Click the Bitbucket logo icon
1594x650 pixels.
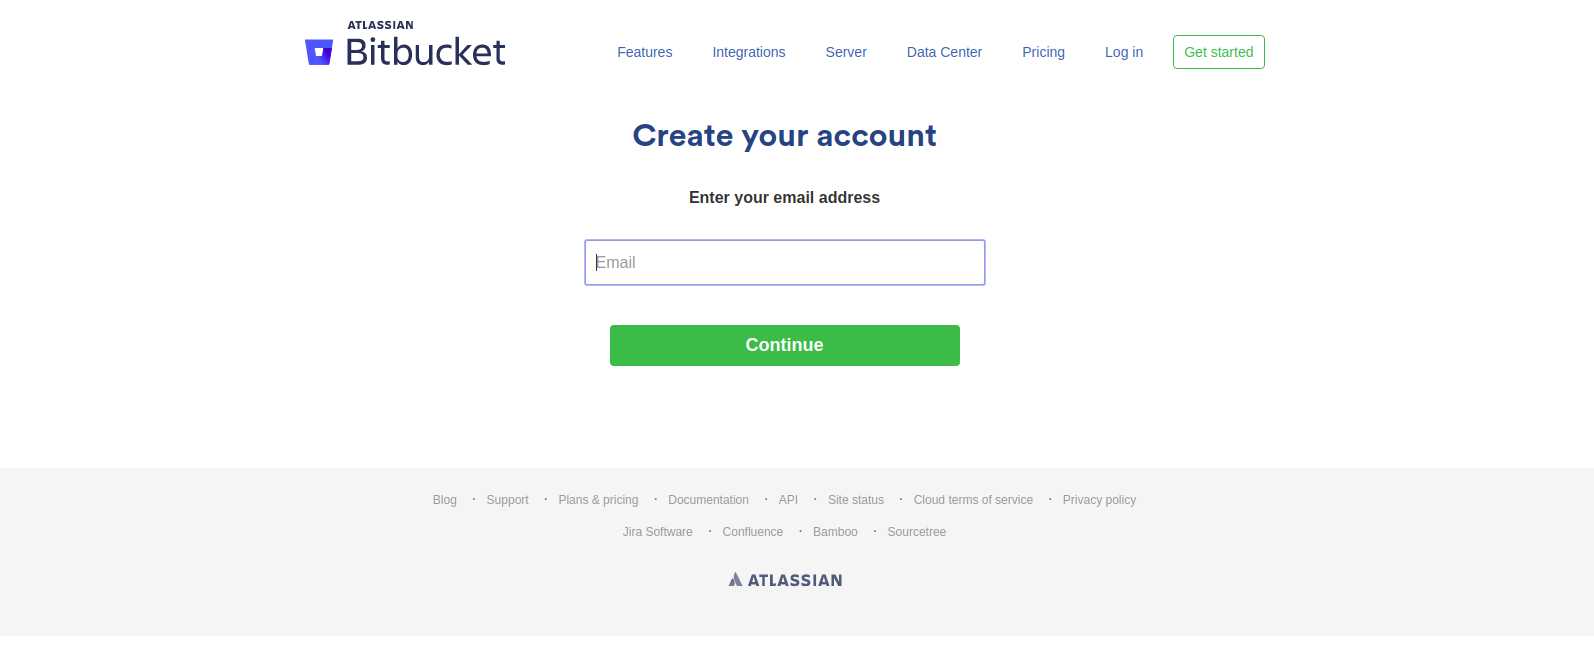coord(319,52)
